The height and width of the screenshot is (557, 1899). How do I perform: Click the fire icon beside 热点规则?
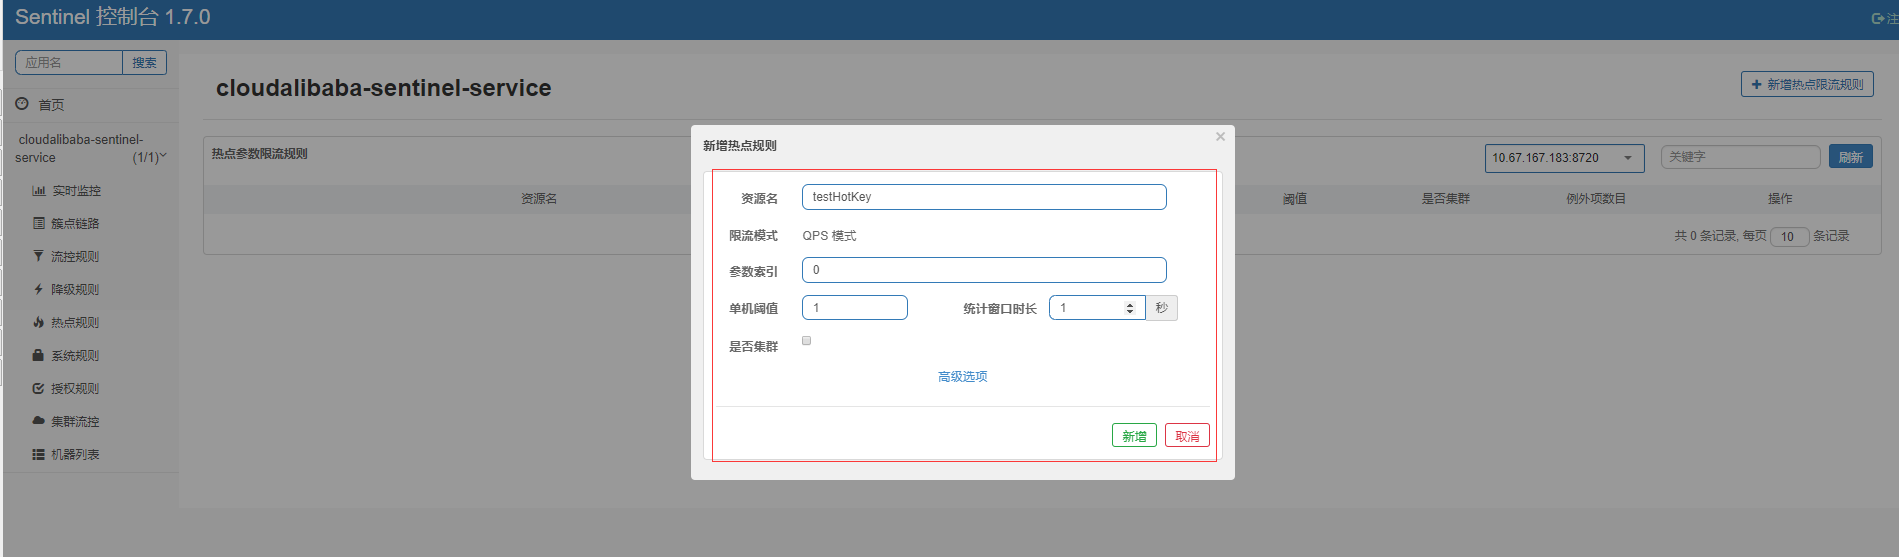tap(39, 322)
